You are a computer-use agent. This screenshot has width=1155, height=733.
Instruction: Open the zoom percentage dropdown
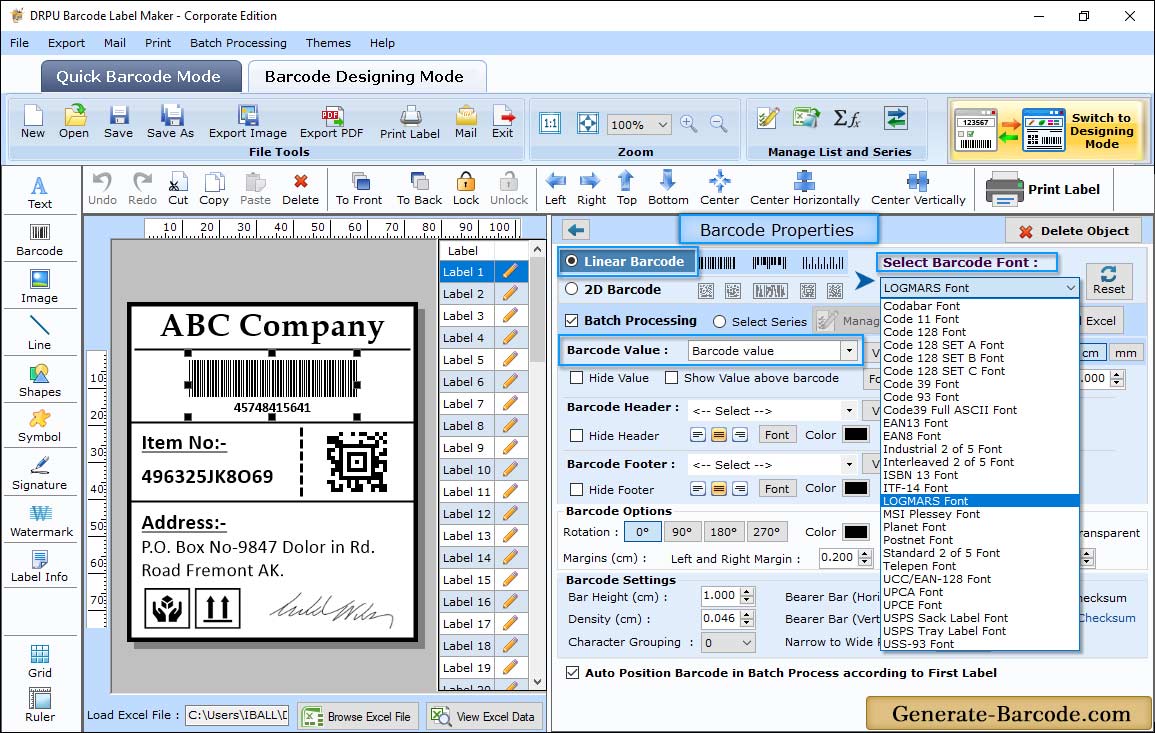pyautogui.click(x=663, y=124)
